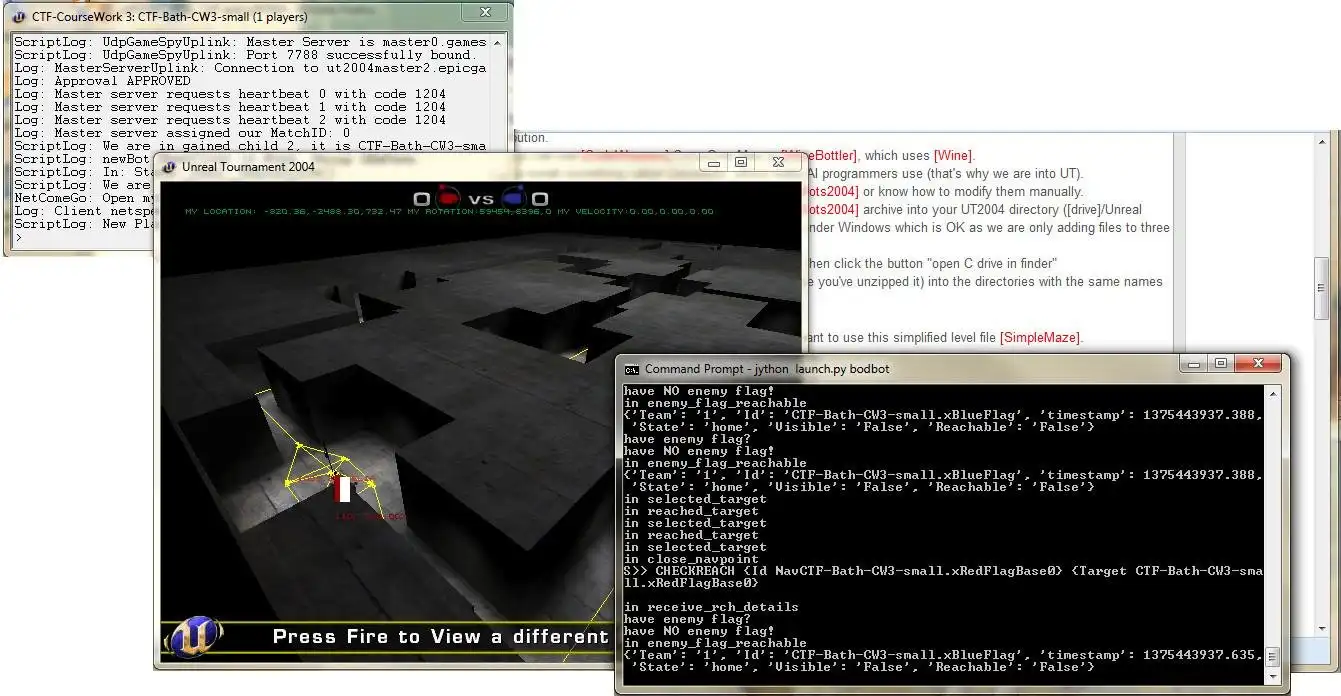Click 'in receive_rch_details' line in Command Prompt
Viewport: 1341px width, 696px height.
click(711, 607)
